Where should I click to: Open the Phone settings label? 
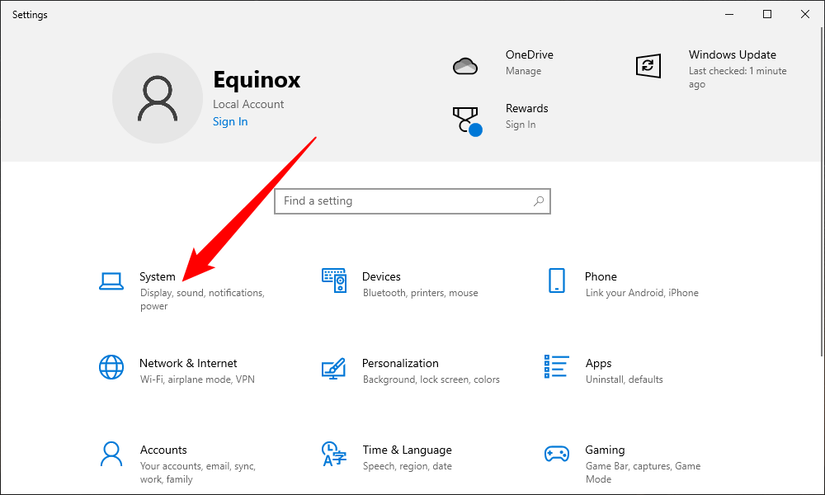[x=600, y=277]
